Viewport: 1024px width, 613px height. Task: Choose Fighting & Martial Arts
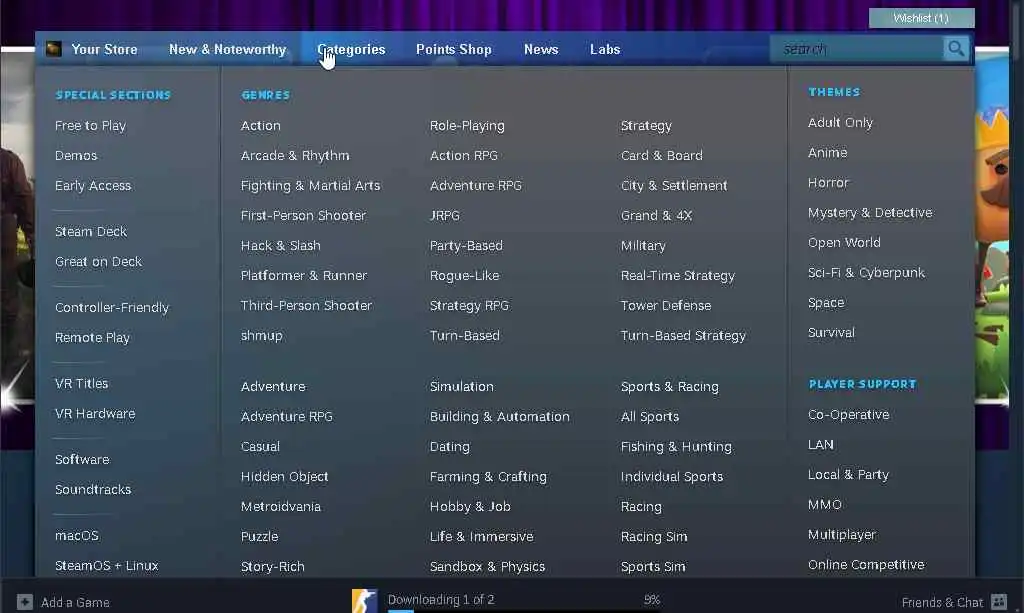(x=310, y=185)
